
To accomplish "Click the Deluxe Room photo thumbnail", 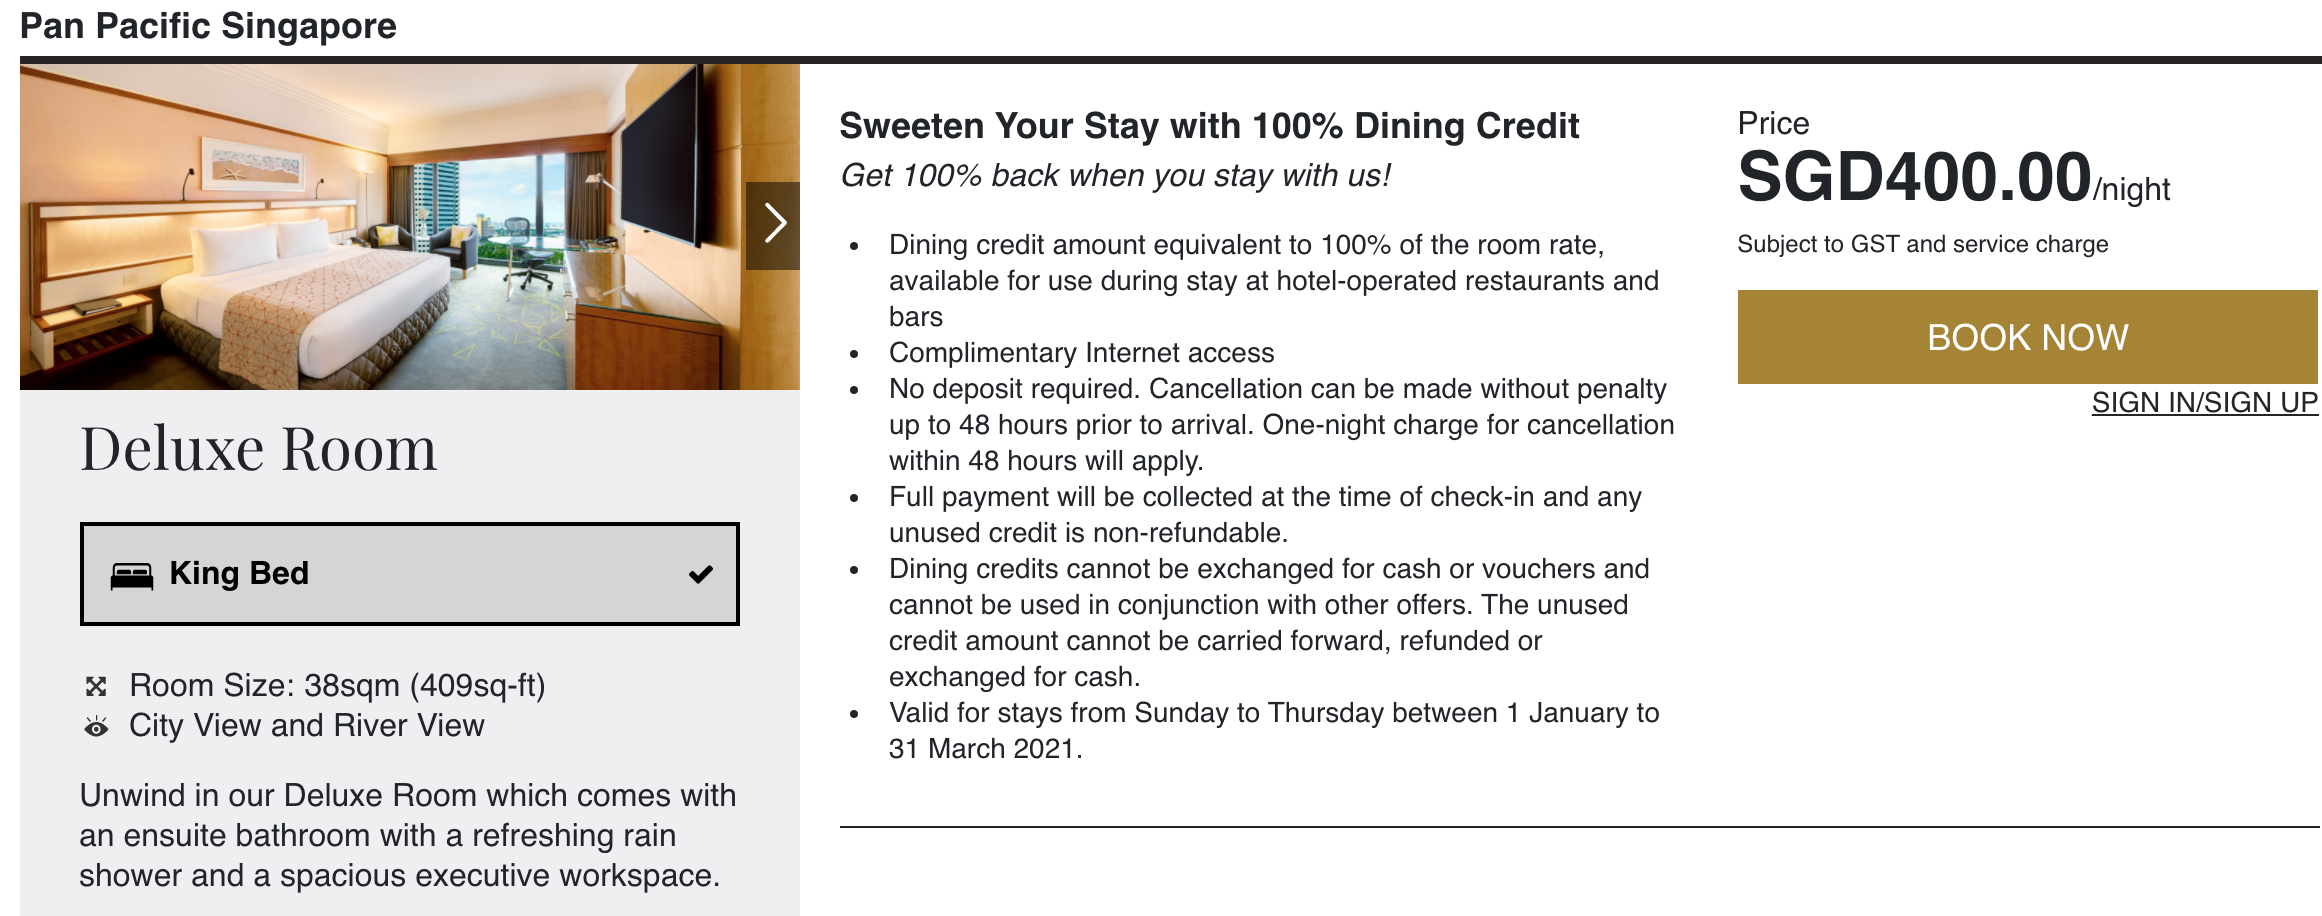I will [x=410, y=227].
